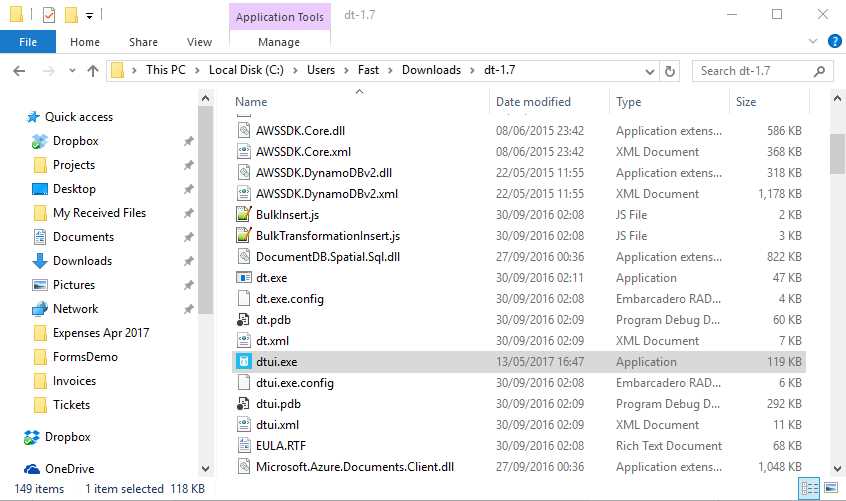Click the DLL icon of AWSSDK.Core.dll

point(244,131)
